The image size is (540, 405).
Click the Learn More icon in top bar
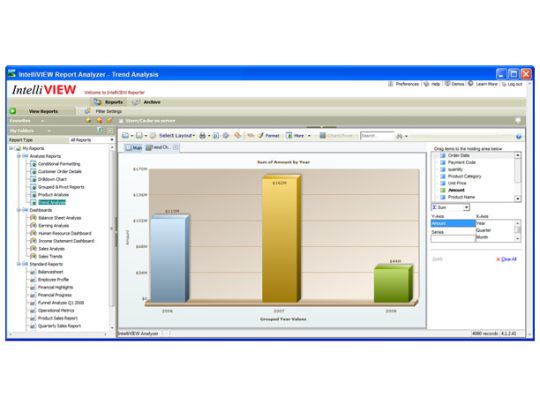tap(471, 84)
